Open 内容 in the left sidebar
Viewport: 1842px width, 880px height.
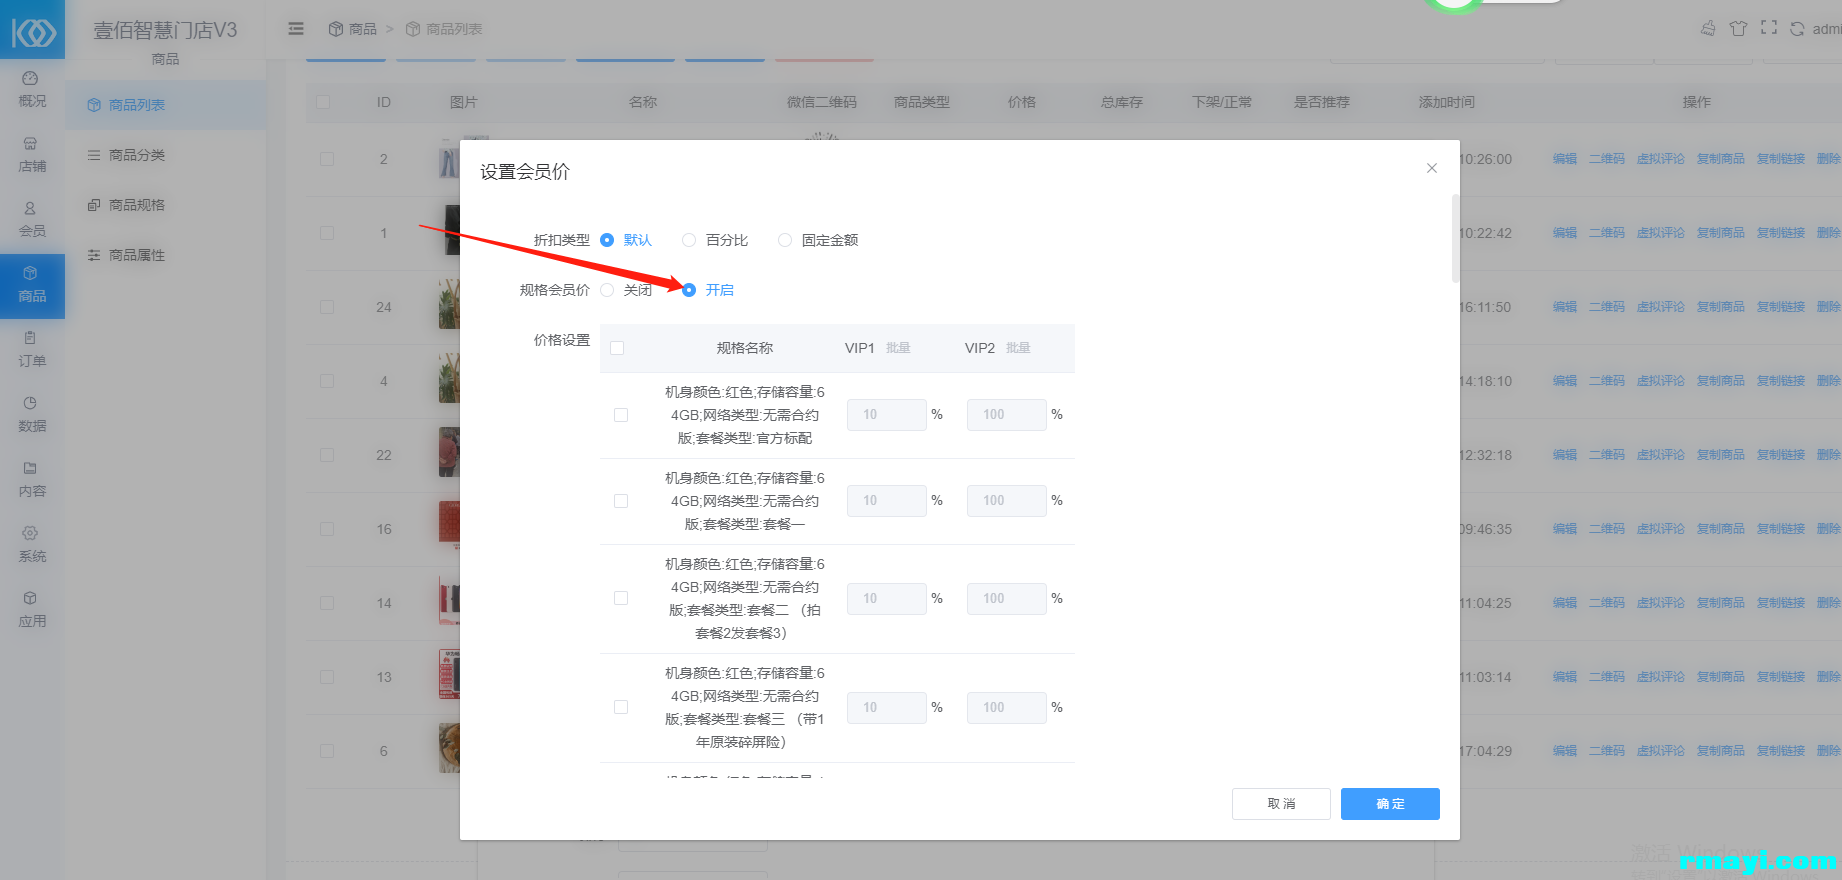coord(32,480)
